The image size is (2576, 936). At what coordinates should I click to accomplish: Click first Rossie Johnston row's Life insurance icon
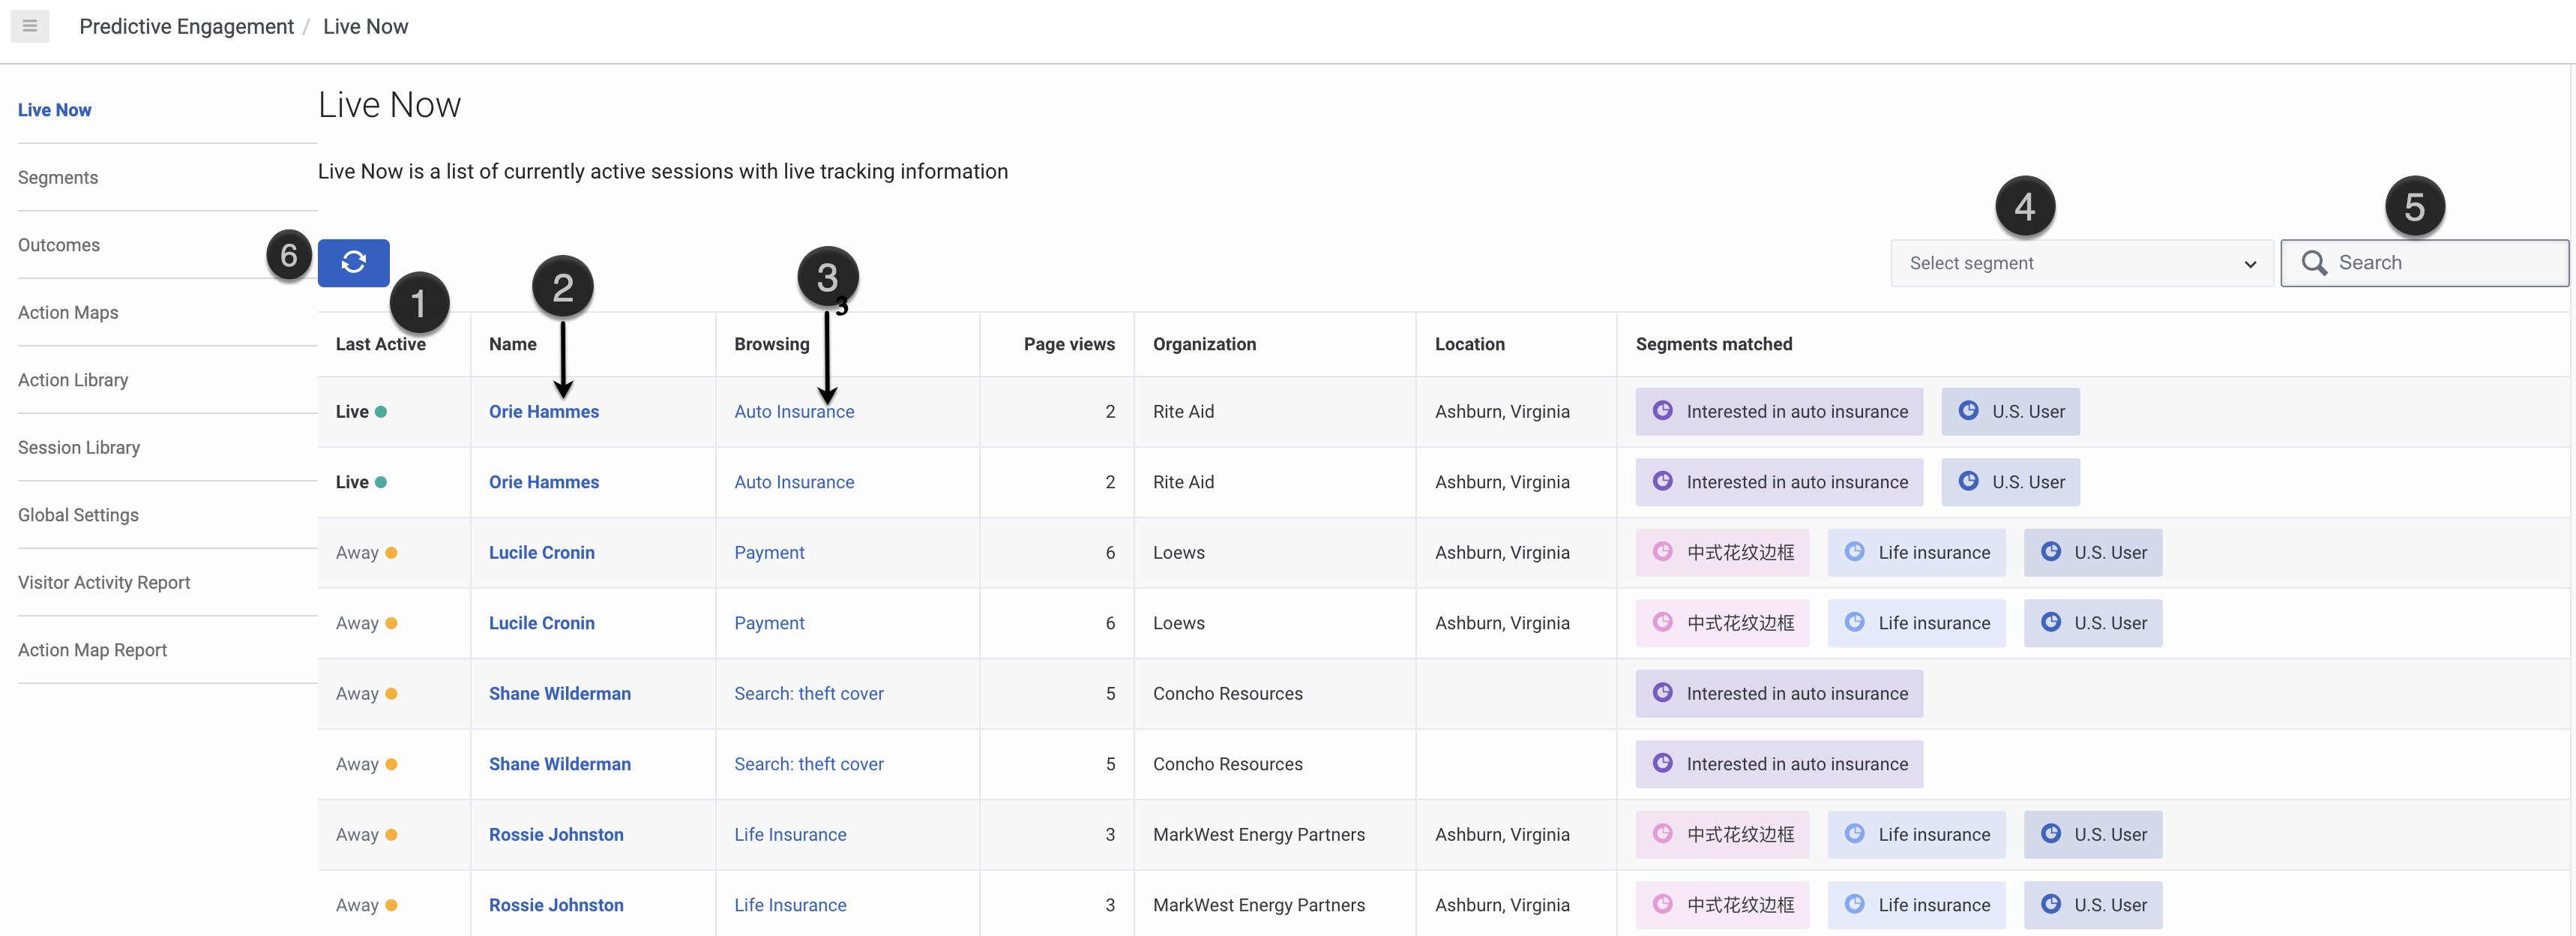[x=1854, y=833]
